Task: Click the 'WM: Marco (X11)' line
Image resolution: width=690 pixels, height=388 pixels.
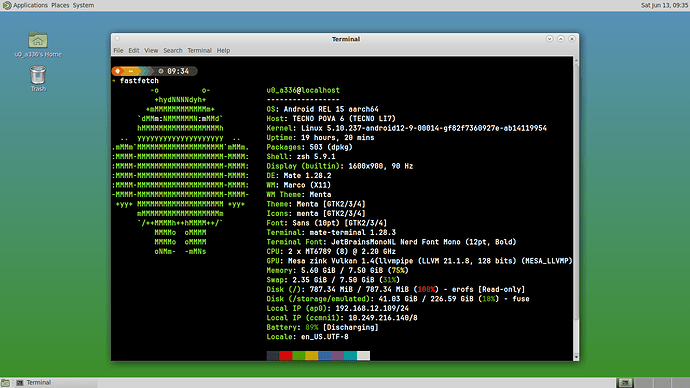Action: (x=299, y=185)
